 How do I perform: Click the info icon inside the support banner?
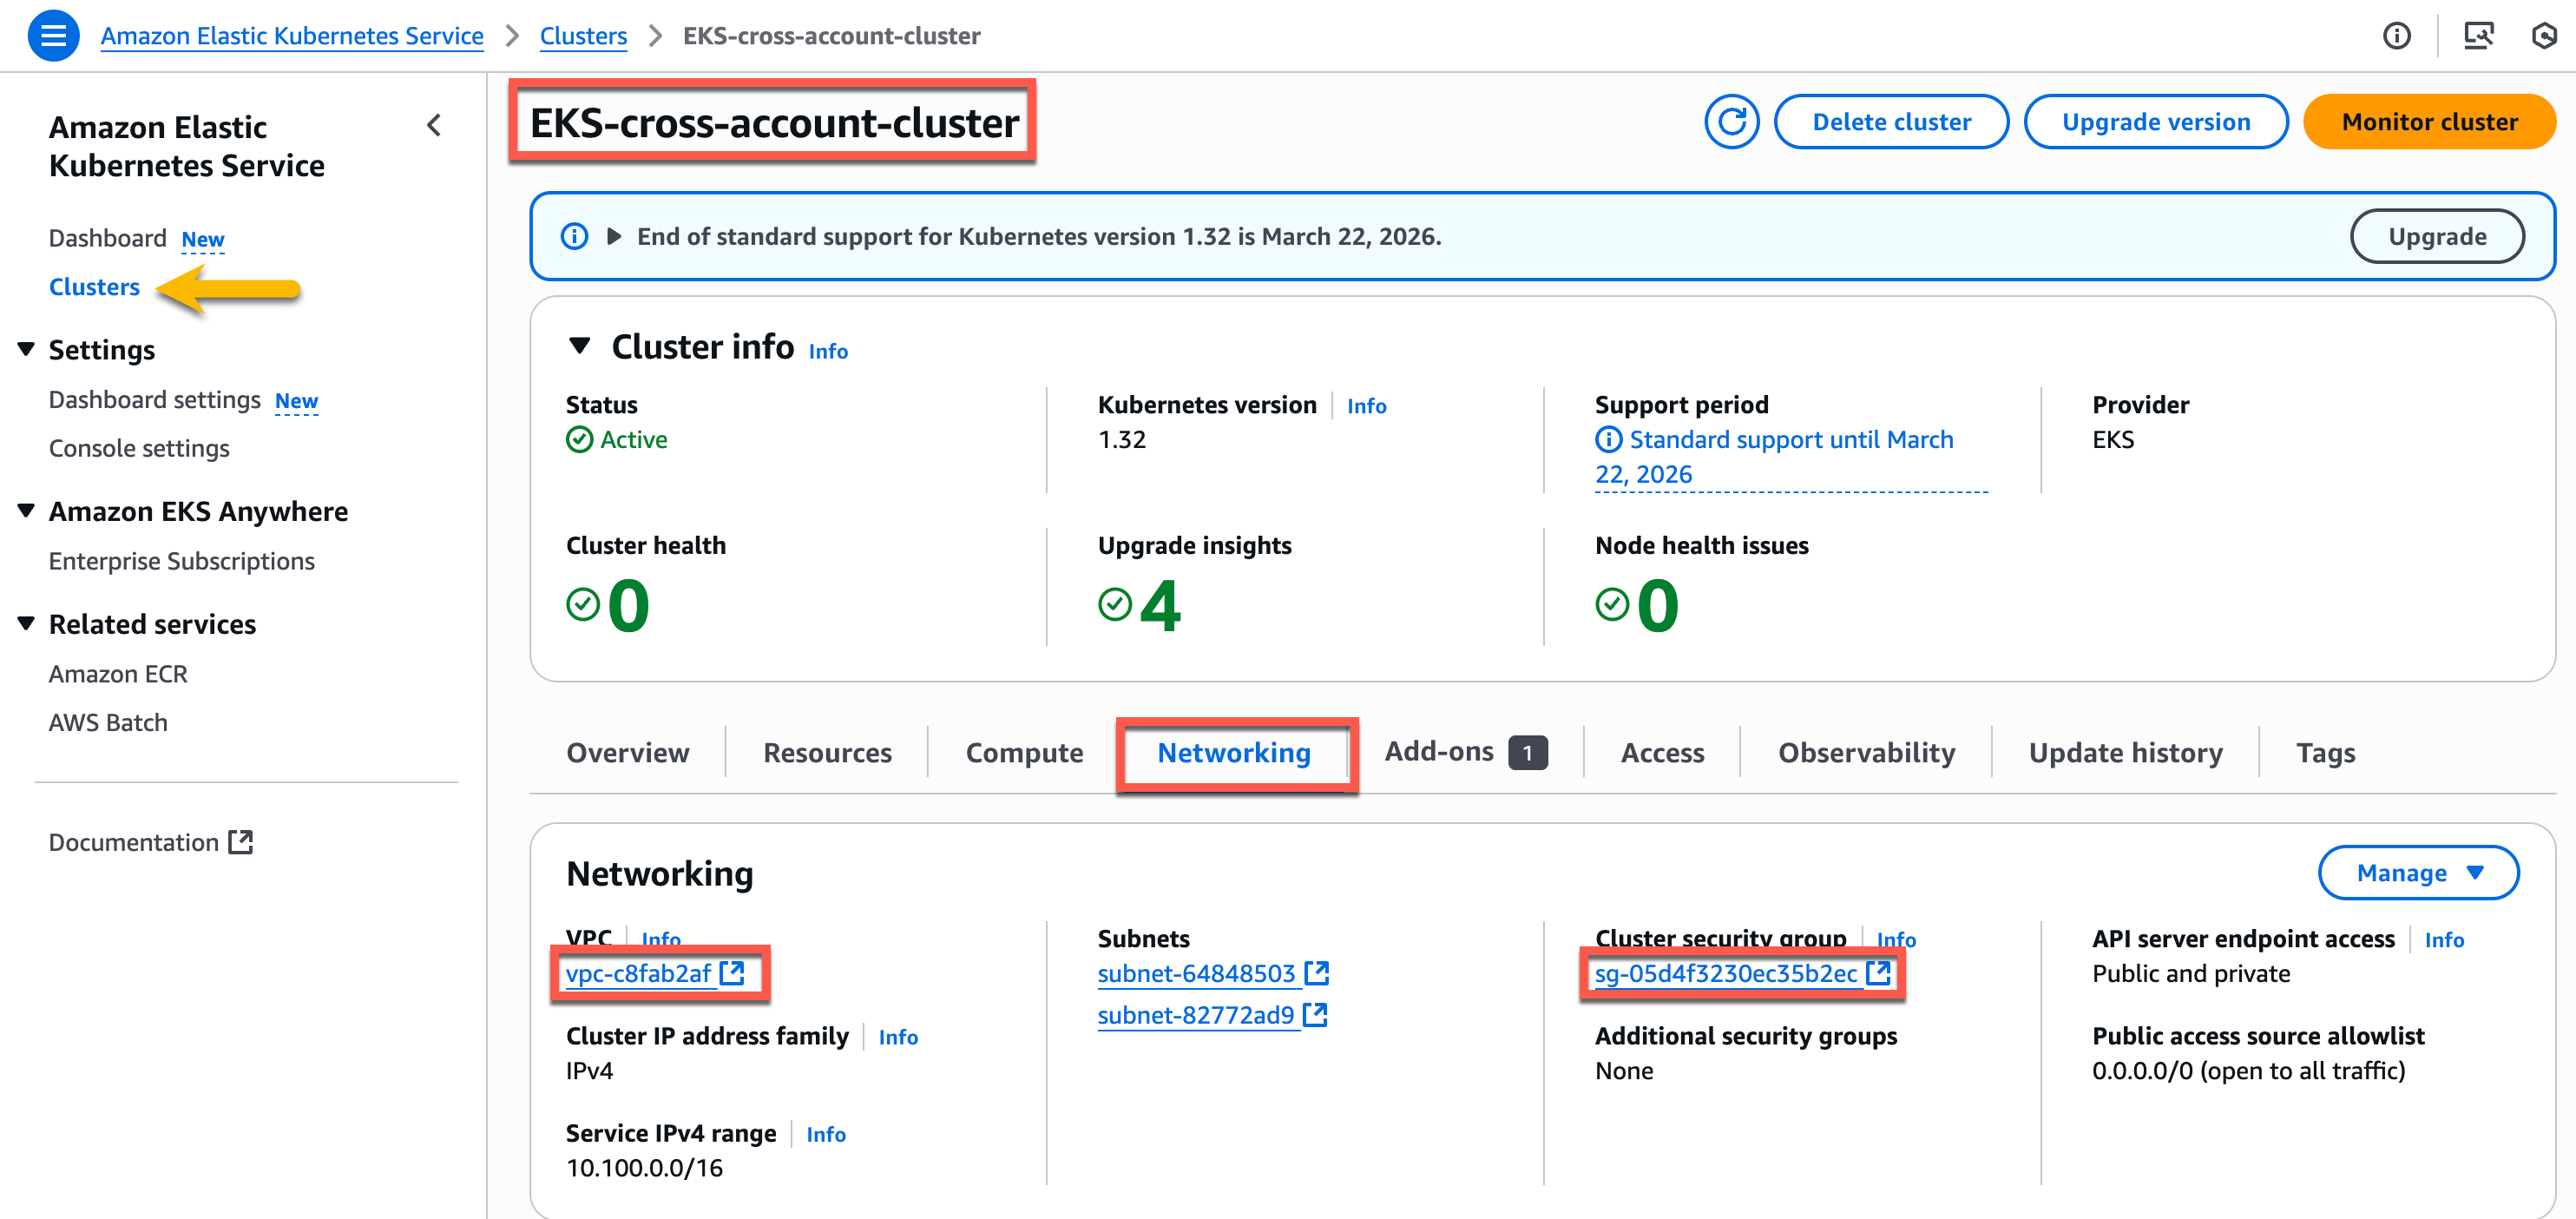point(573,236)
